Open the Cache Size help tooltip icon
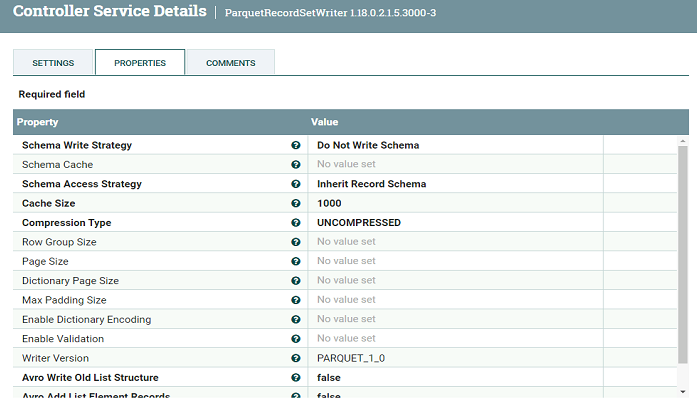Viewport: 697px width, 406px height. click(x=296, y=203)
